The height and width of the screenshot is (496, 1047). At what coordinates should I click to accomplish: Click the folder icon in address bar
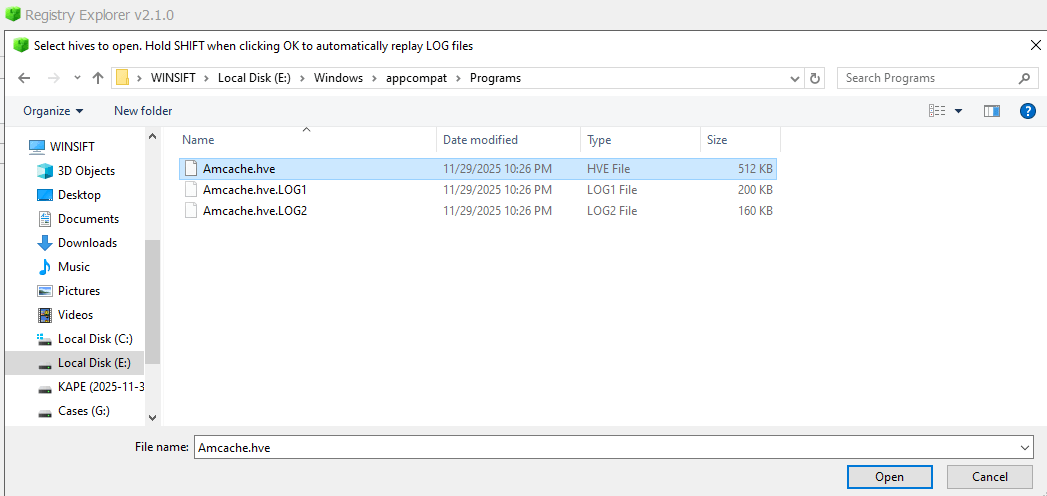[122, 78]
